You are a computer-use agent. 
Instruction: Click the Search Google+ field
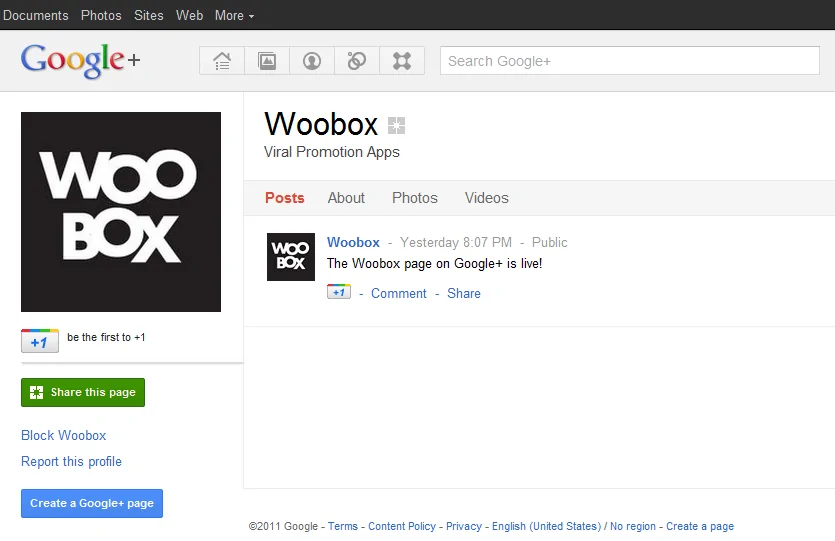tap(629, 61)
